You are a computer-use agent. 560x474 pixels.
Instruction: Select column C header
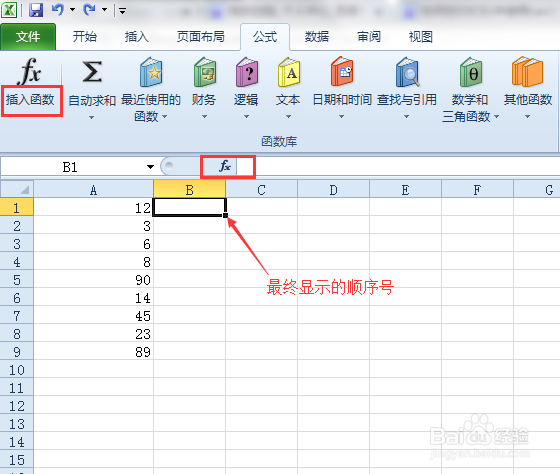click(x=261, y=189)
